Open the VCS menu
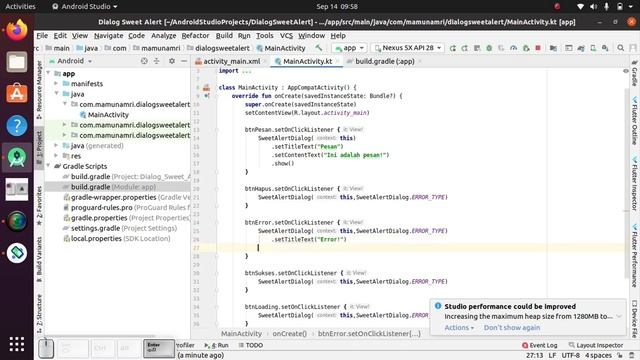Screen dimensions: 640x360 286,36
